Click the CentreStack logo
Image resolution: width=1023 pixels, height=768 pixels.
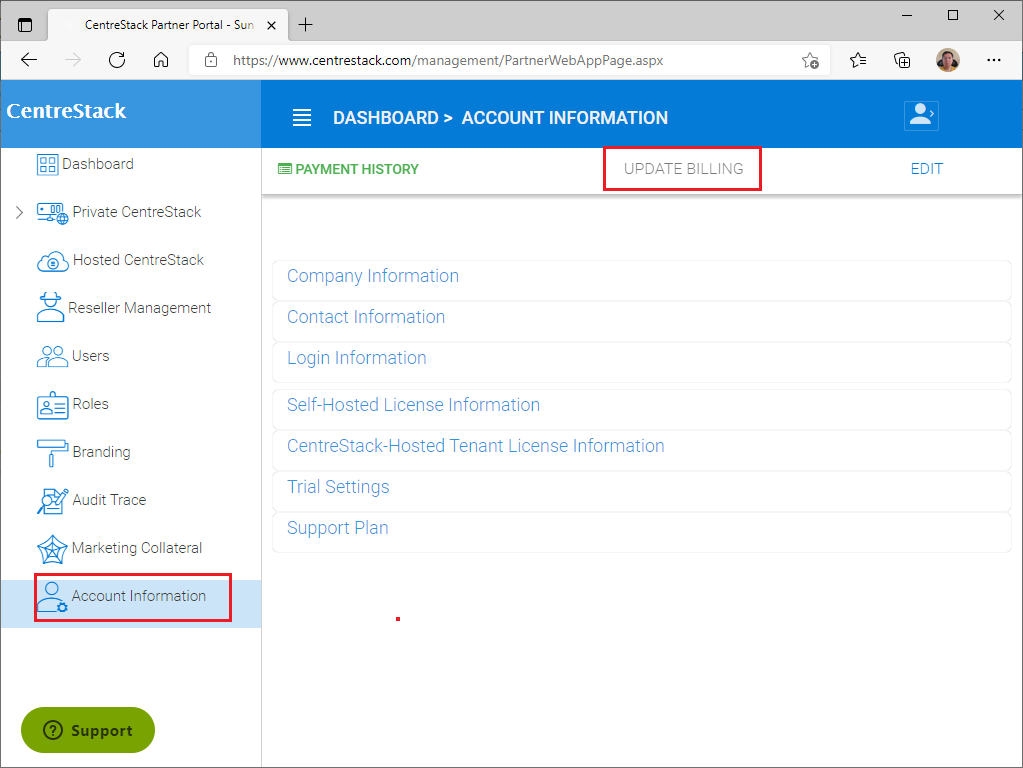click(x=66, y=111)
